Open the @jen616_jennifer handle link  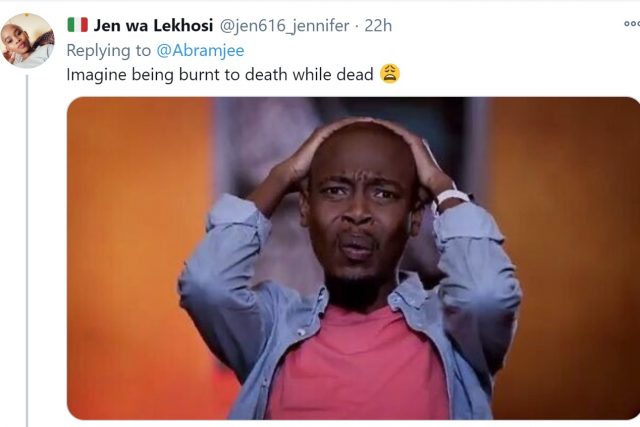[284, 26]
